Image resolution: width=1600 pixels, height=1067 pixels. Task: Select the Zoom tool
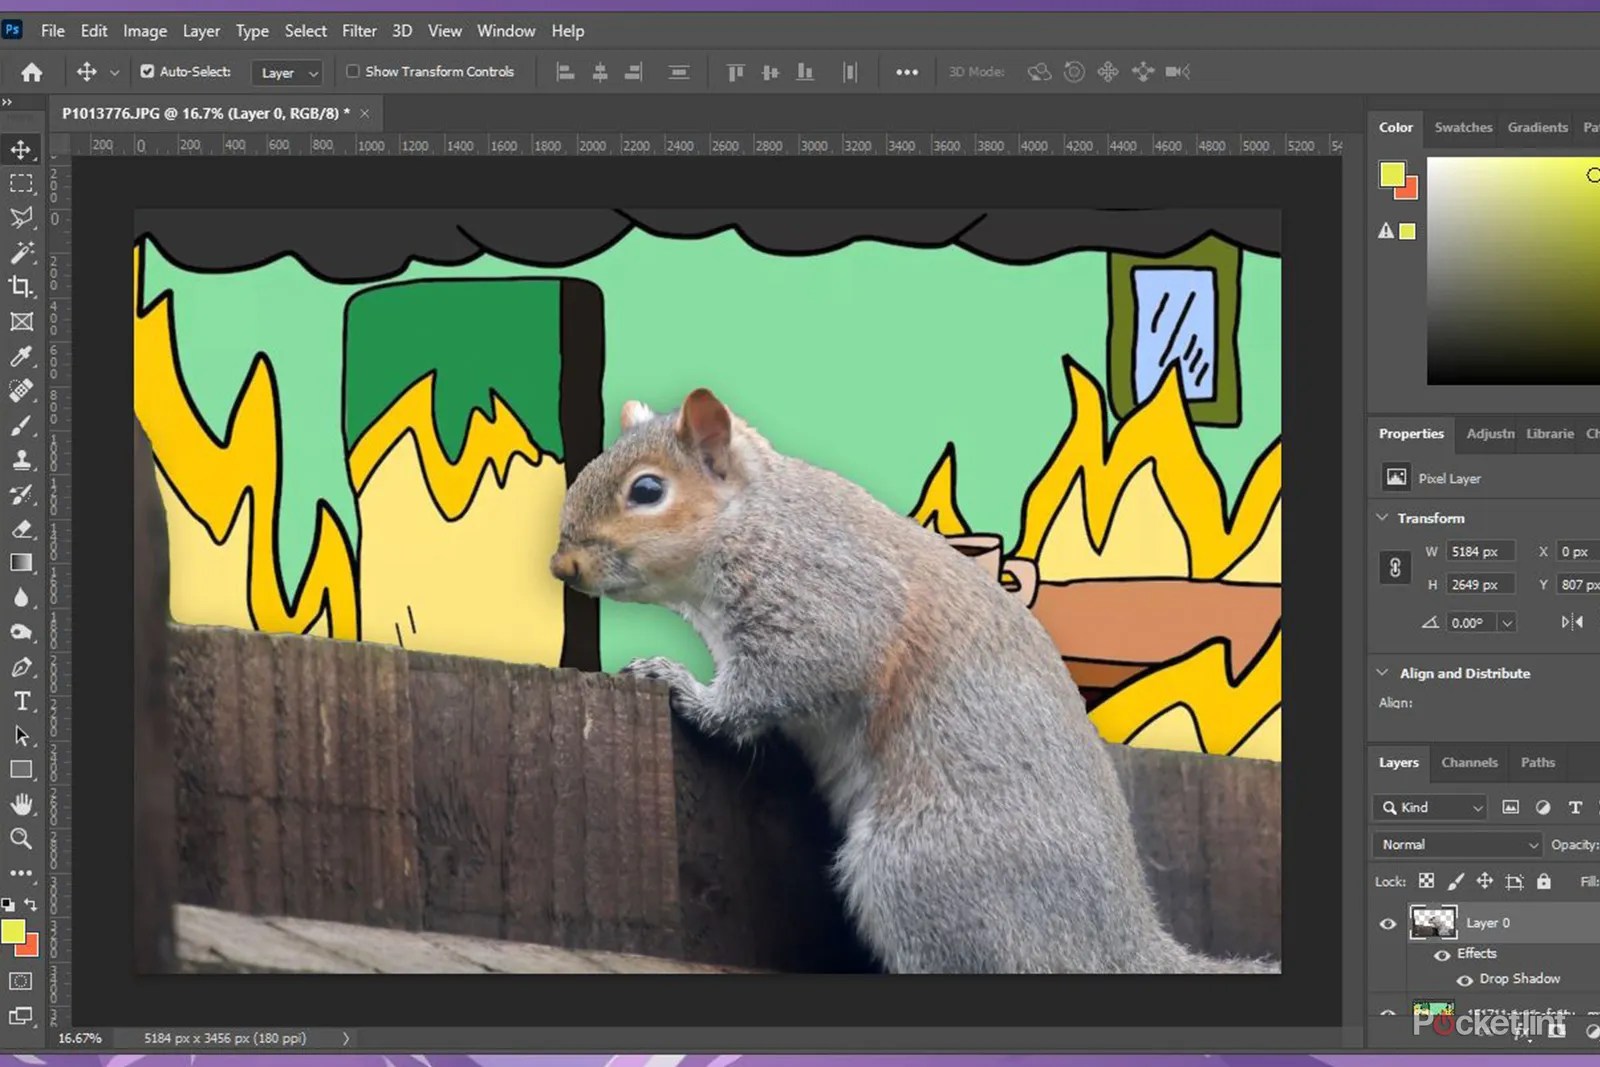[22, 839]
